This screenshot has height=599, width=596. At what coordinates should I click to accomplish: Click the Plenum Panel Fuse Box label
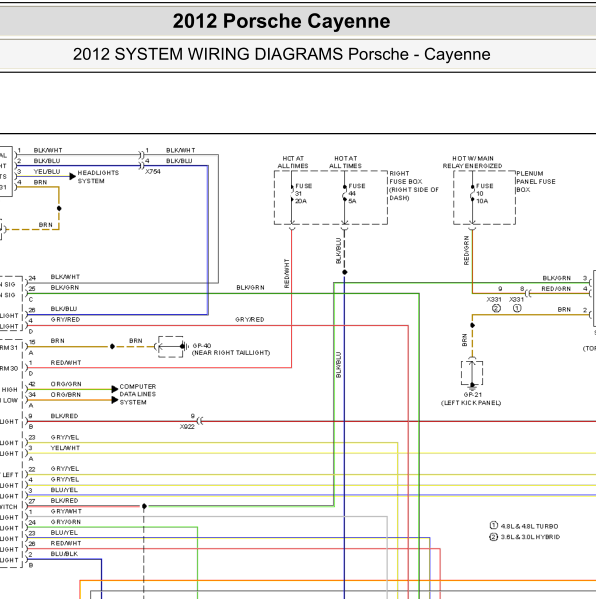tap(536, 181)
